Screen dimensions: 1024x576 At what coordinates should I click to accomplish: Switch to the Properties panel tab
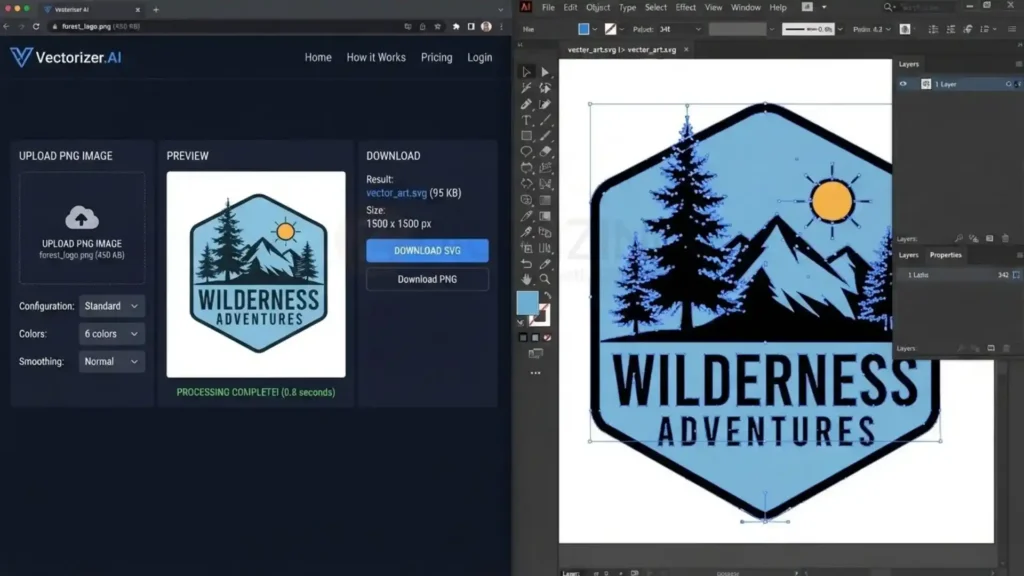click(945, 255)
